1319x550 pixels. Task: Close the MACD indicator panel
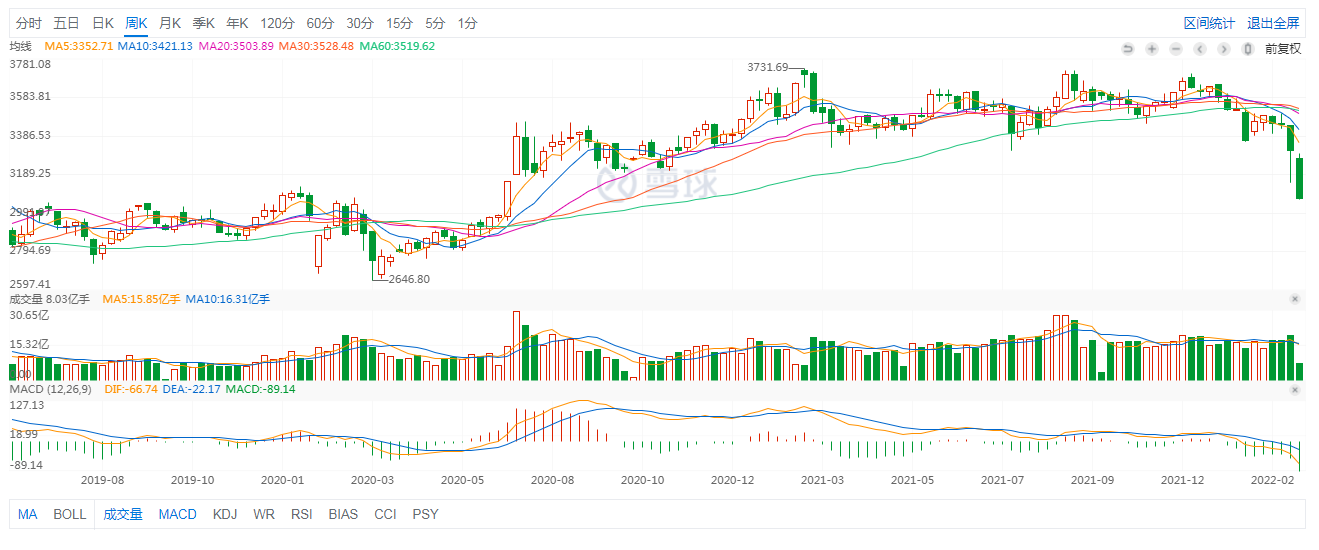[1295, 388]
